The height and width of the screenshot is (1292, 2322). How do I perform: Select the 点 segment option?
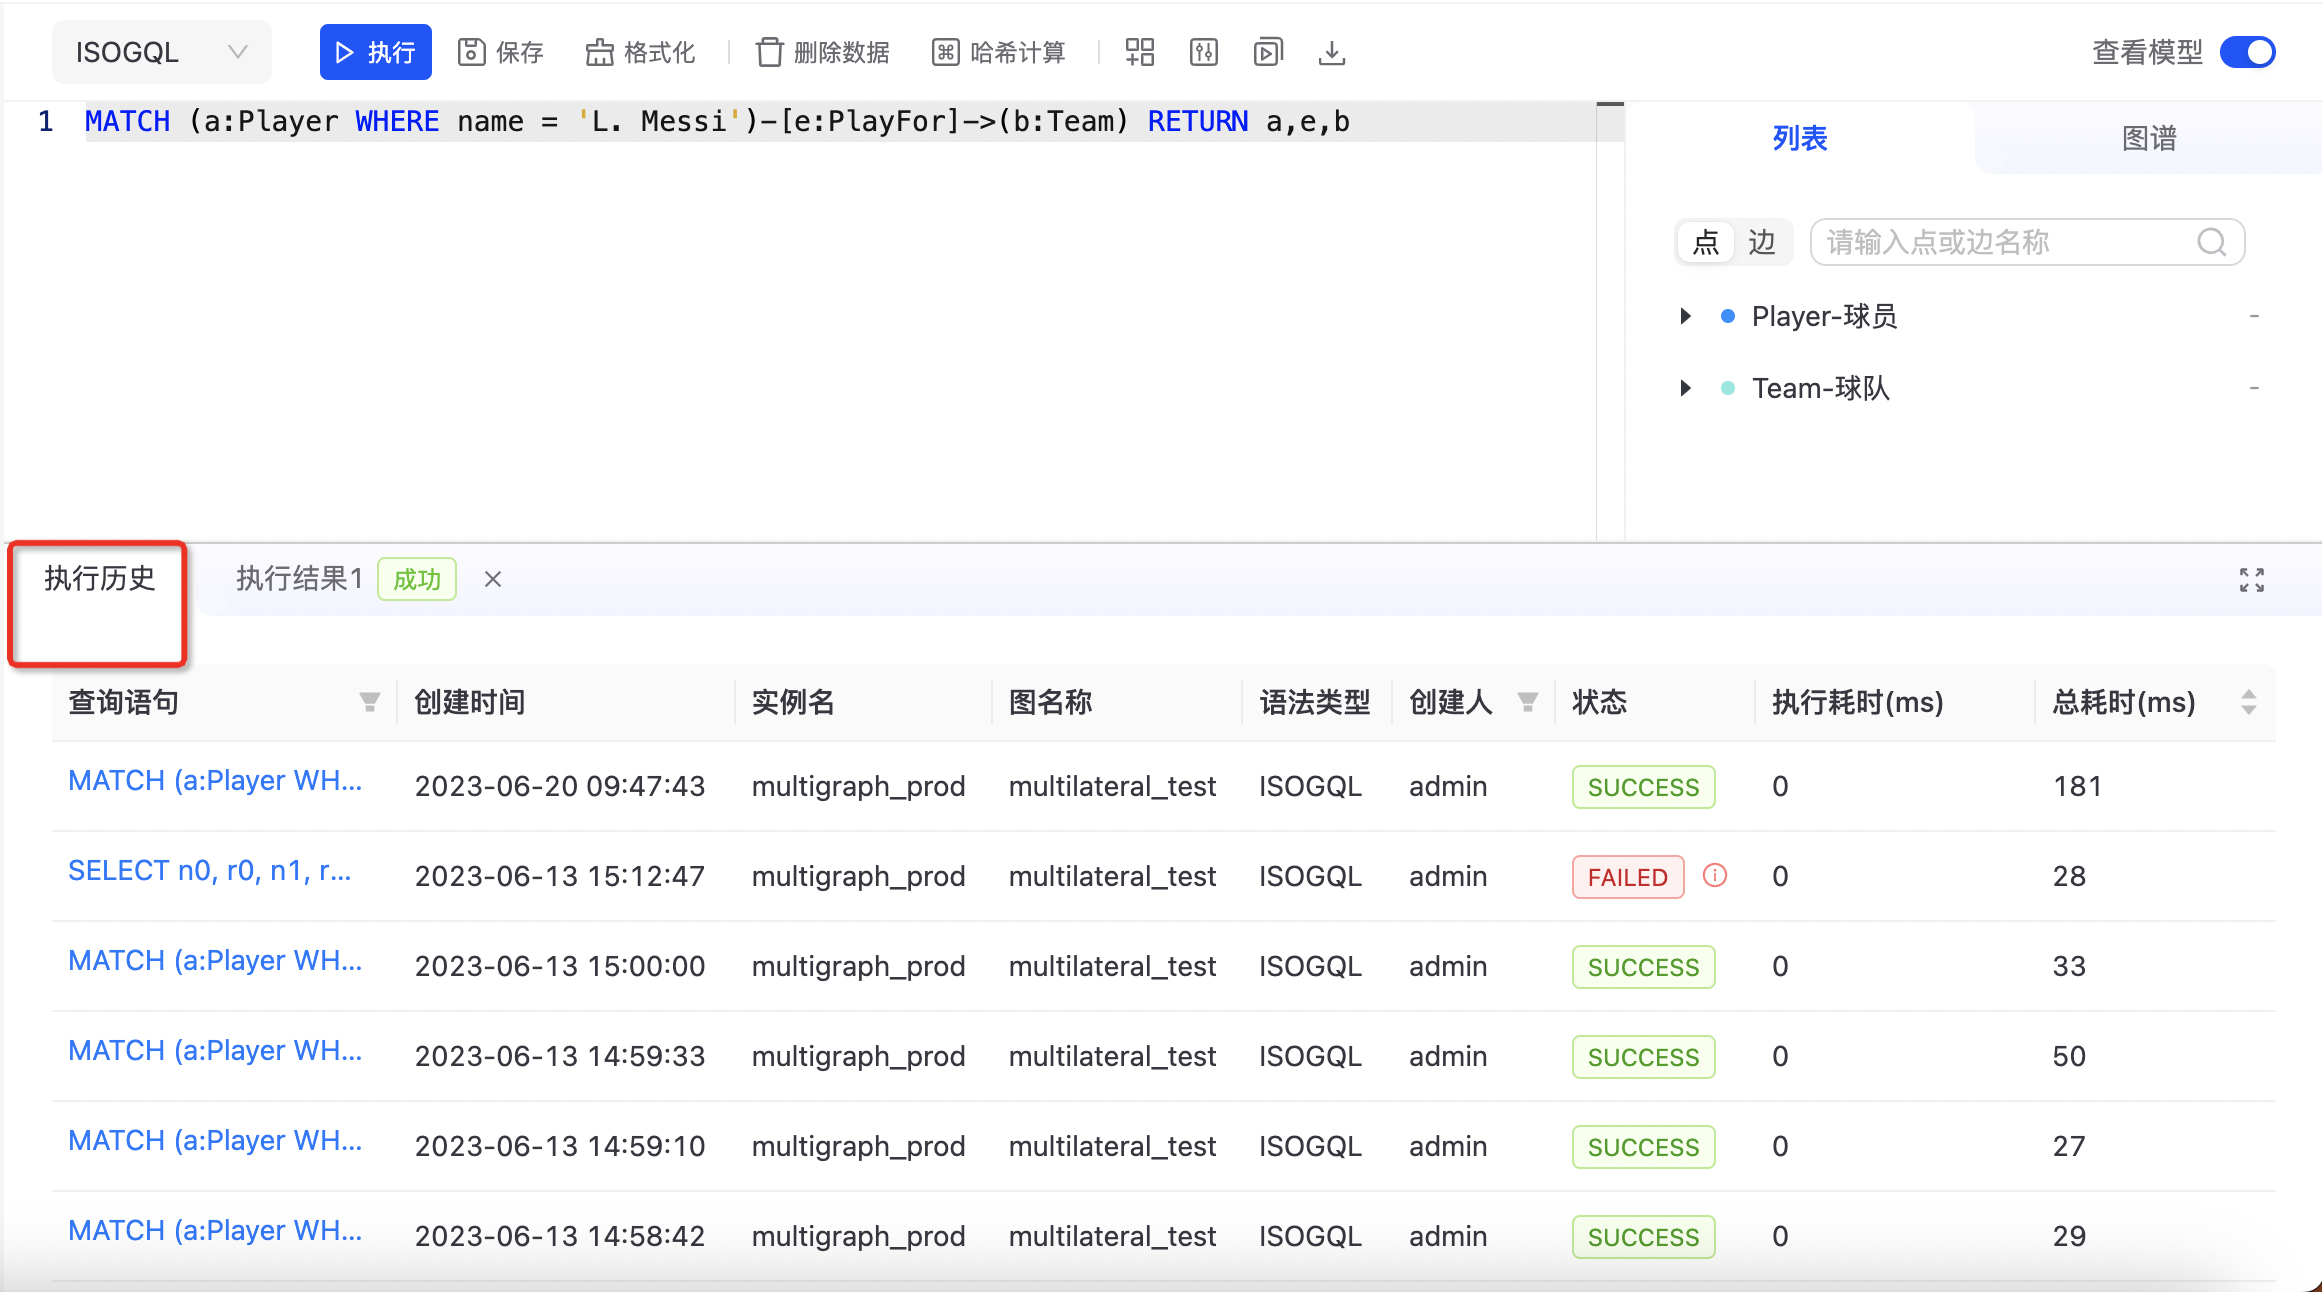pyautogui.click(x=1706, y=242)
